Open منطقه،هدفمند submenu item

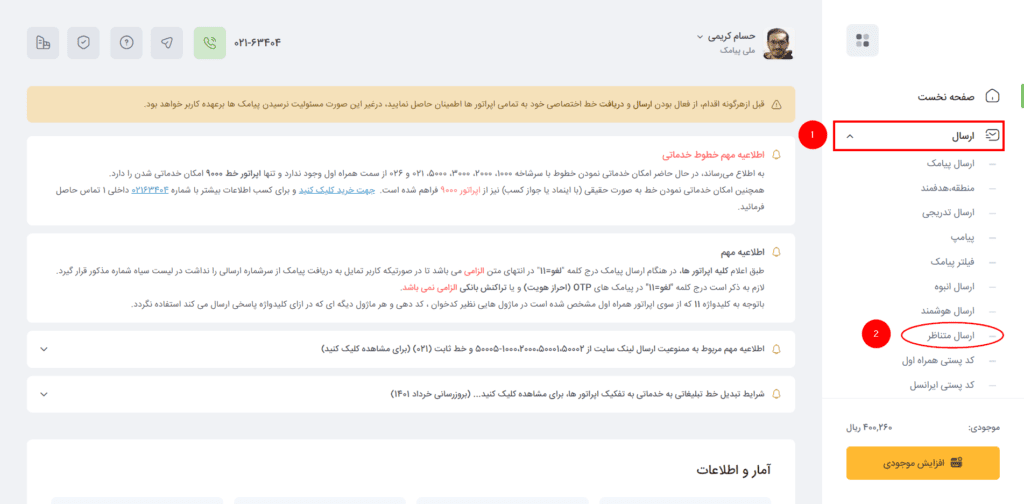coord(948,188)
